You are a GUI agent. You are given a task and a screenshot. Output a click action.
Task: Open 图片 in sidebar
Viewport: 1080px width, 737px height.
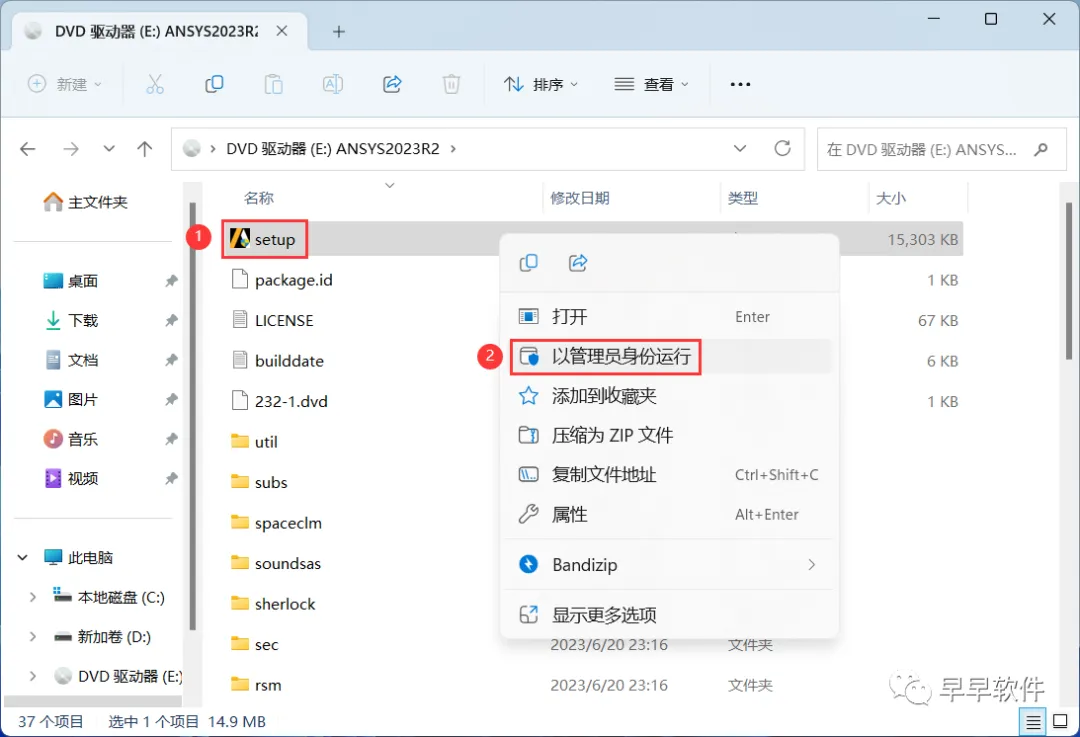pyautogui.click(x=72, y=399)
